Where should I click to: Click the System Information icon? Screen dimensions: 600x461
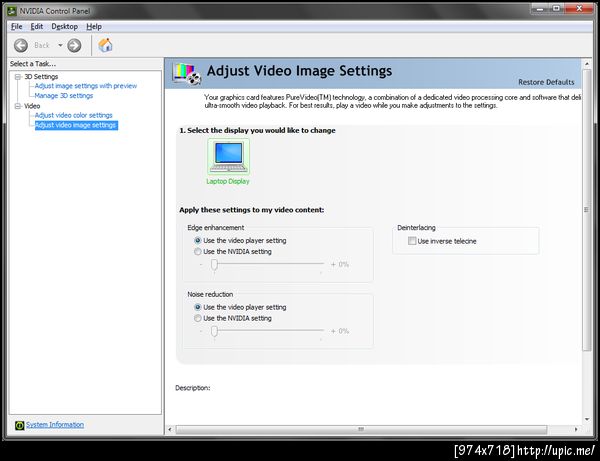[20, 425]
